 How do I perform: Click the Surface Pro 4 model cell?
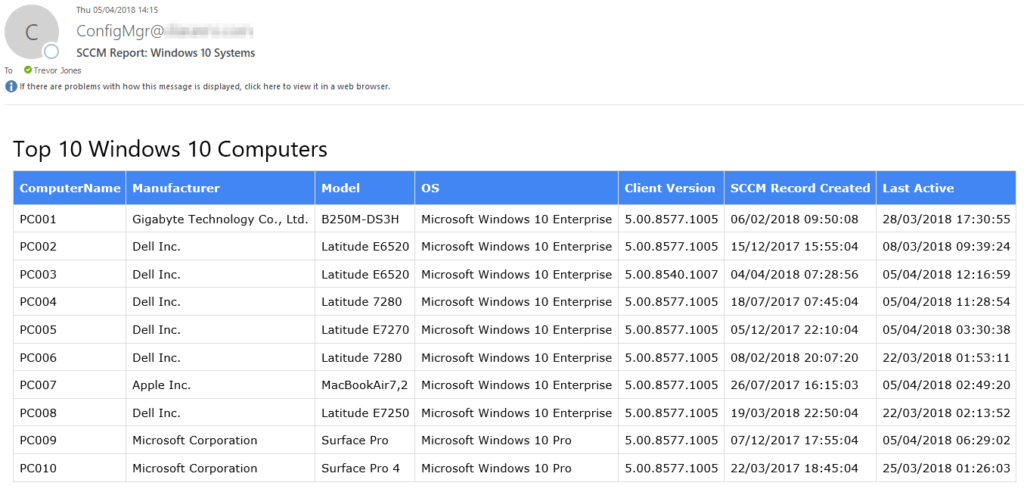(x=365, y=468)
